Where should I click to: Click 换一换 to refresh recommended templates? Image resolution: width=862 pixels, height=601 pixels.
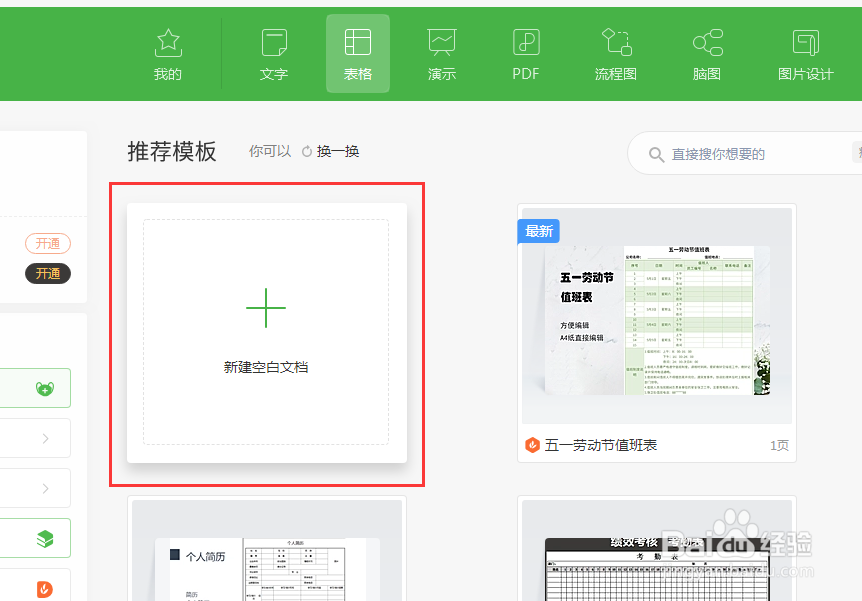click(x=339, y=150)
